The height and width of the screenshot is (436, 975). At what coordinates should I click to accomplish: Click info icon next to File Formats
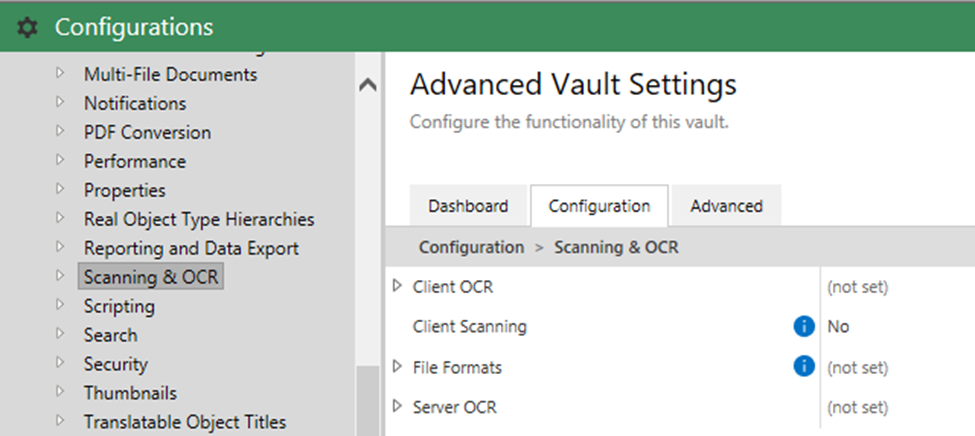point(803,367)
